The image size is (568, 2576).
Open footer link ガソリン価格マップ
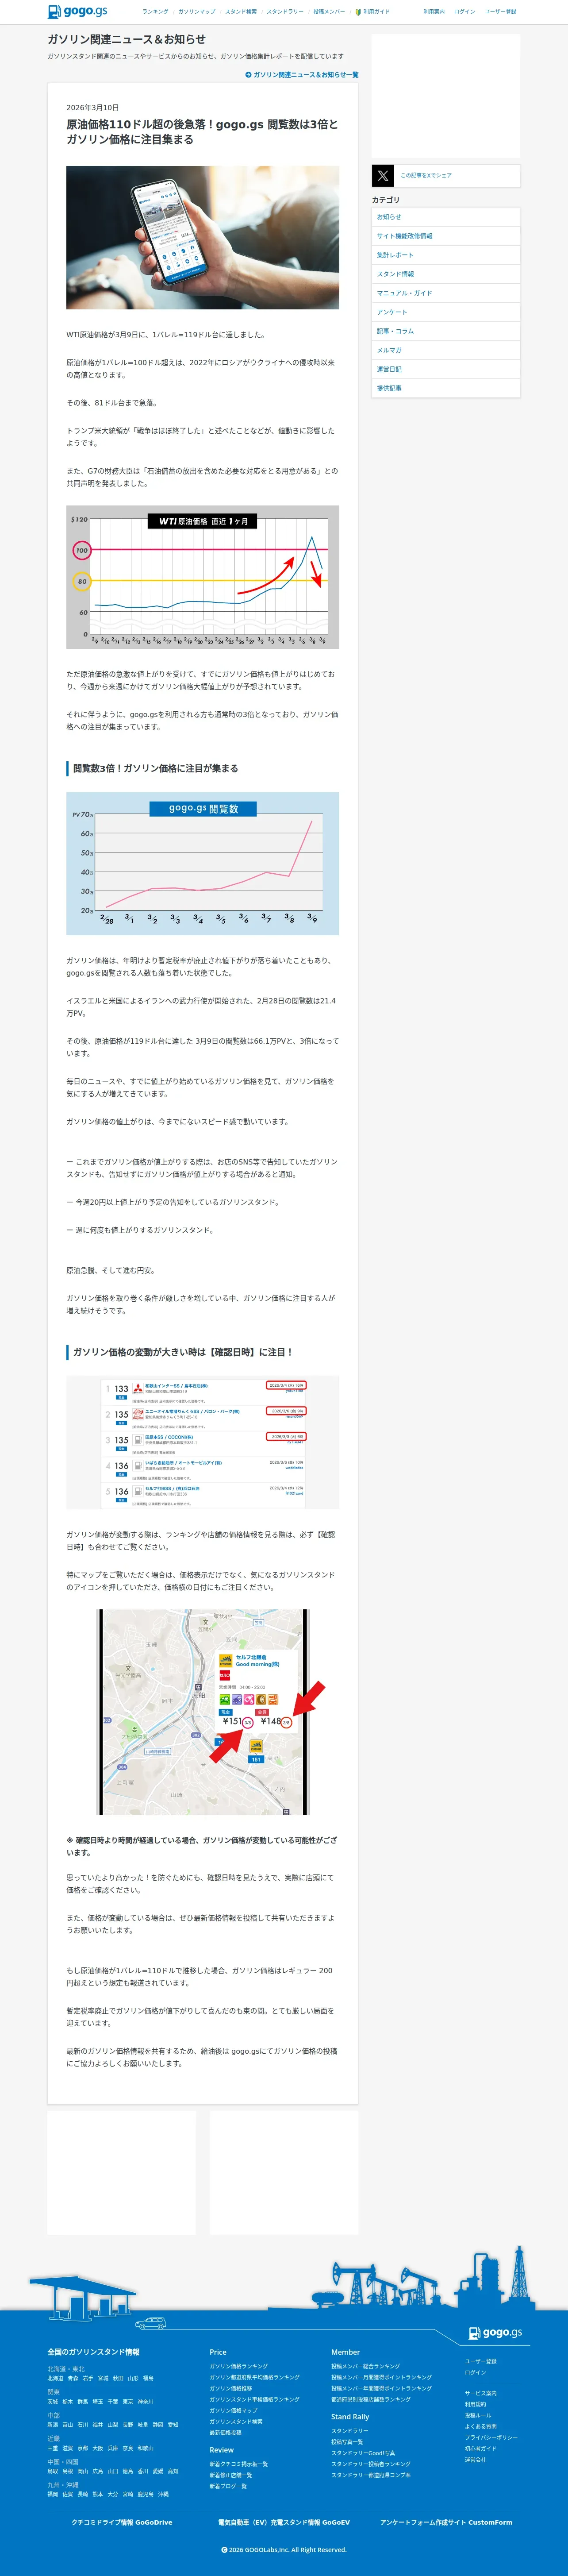233,2410
